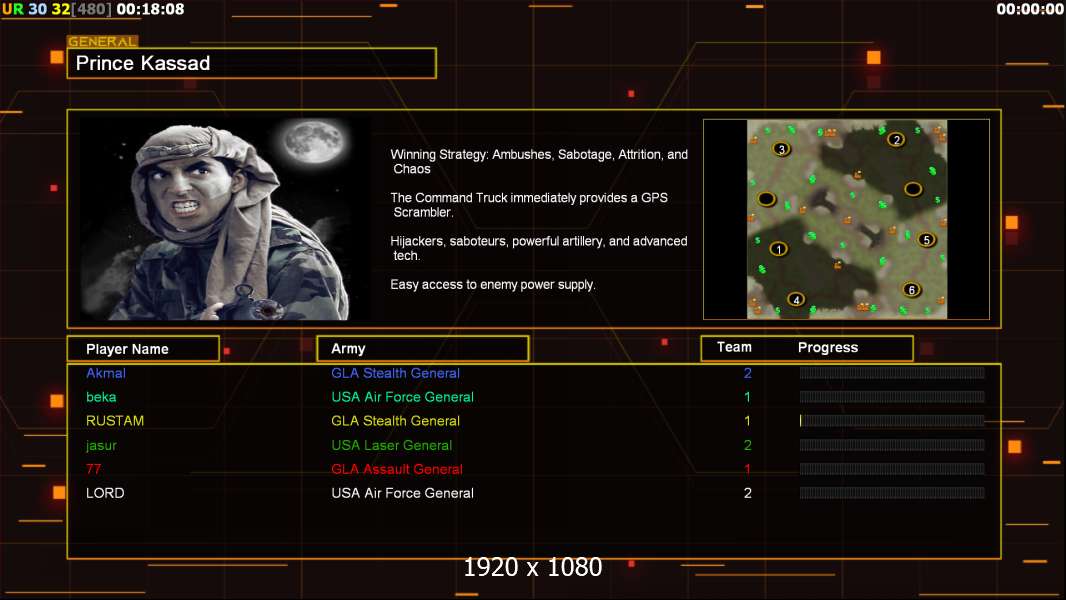Click unnumbered marker between markers 2 and 5
1066x600 pixels.
click(x=913, y=189)
